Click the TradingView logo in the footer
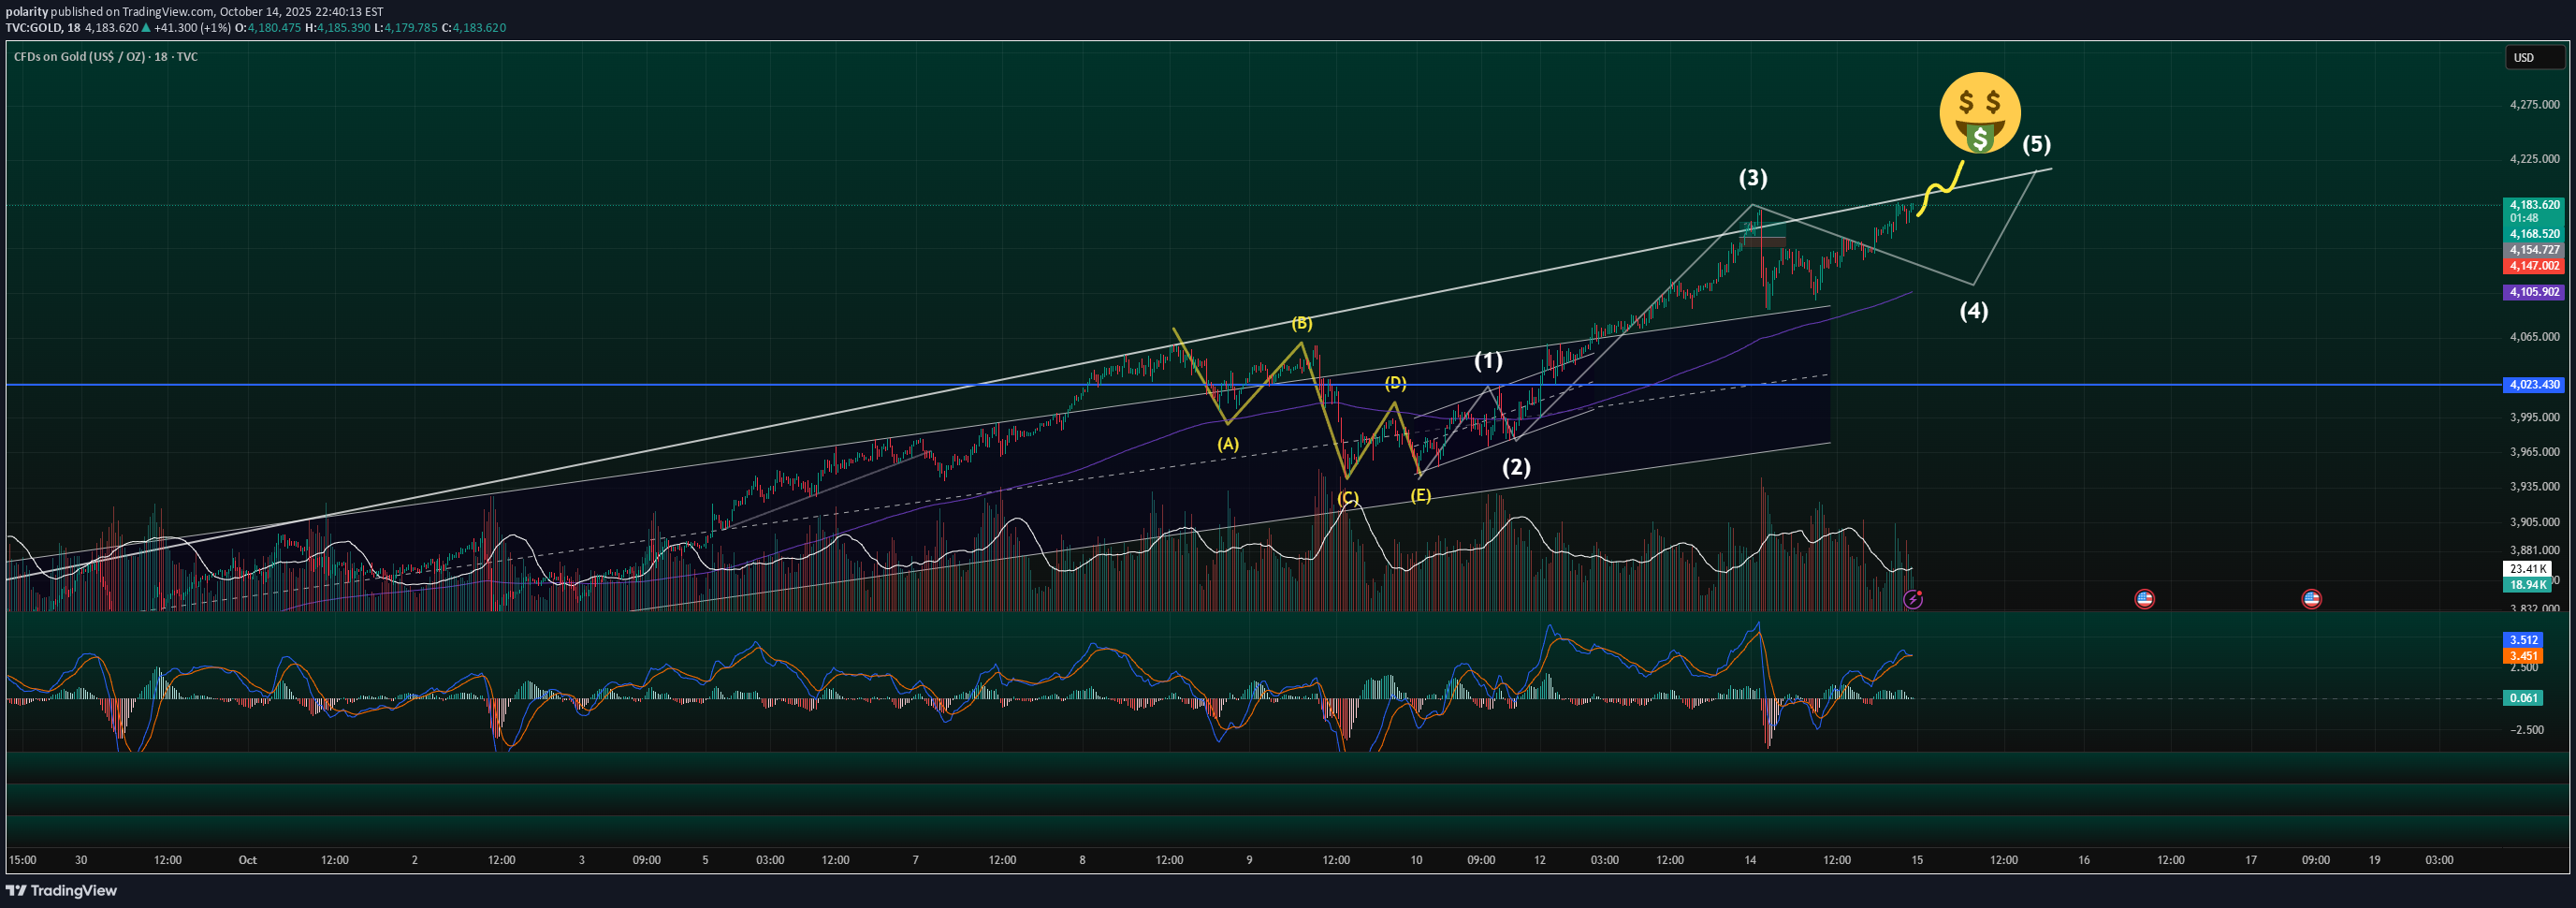This screenshot has width=2576, height=908. coord(62,890)
